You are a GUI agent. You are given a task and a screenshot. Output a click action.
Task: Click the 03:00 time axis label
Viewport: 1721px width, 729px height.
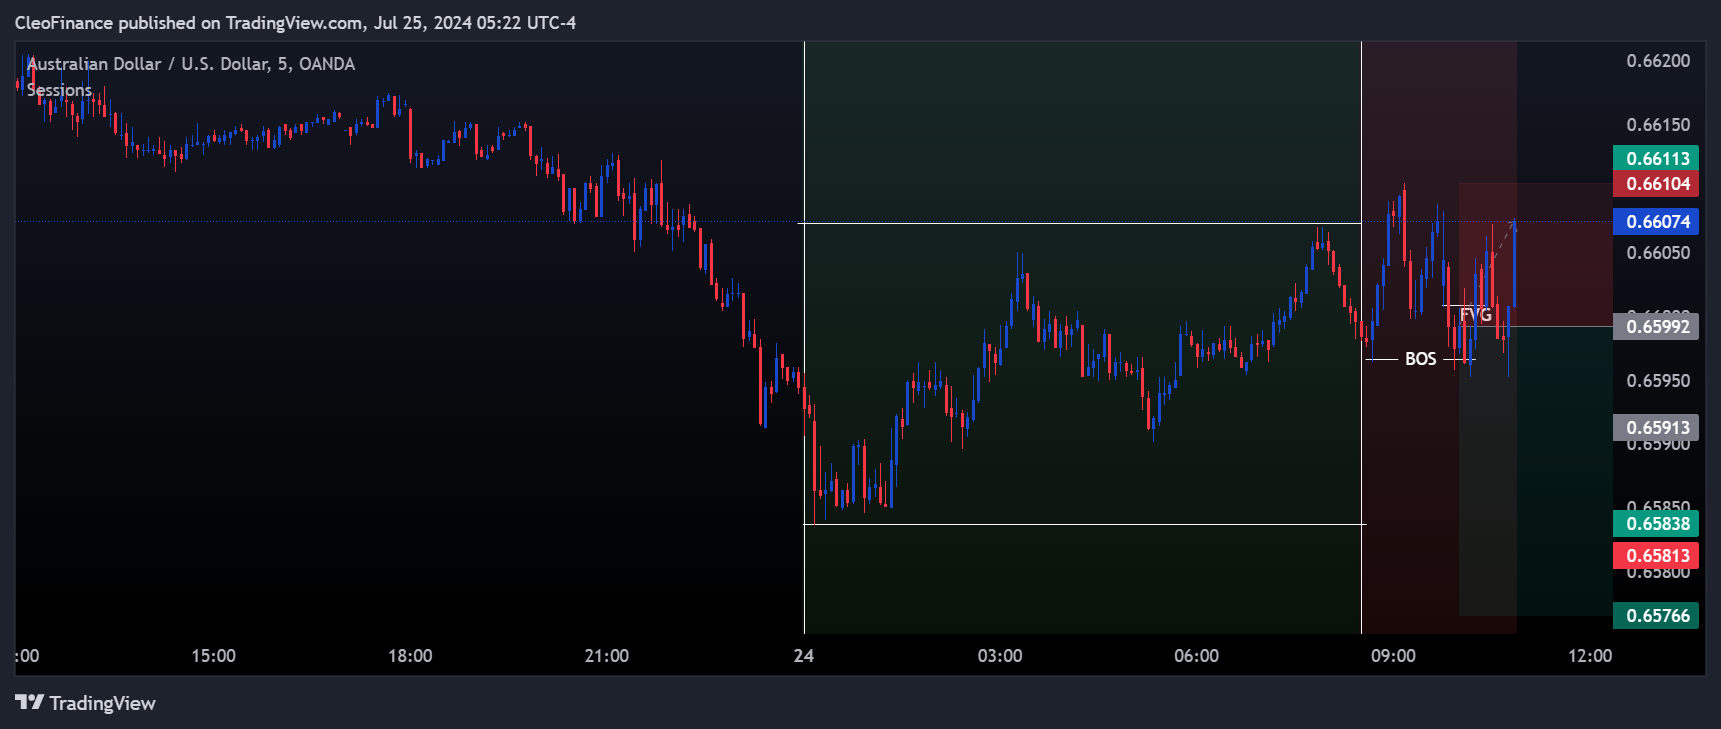click(1000, 656)
